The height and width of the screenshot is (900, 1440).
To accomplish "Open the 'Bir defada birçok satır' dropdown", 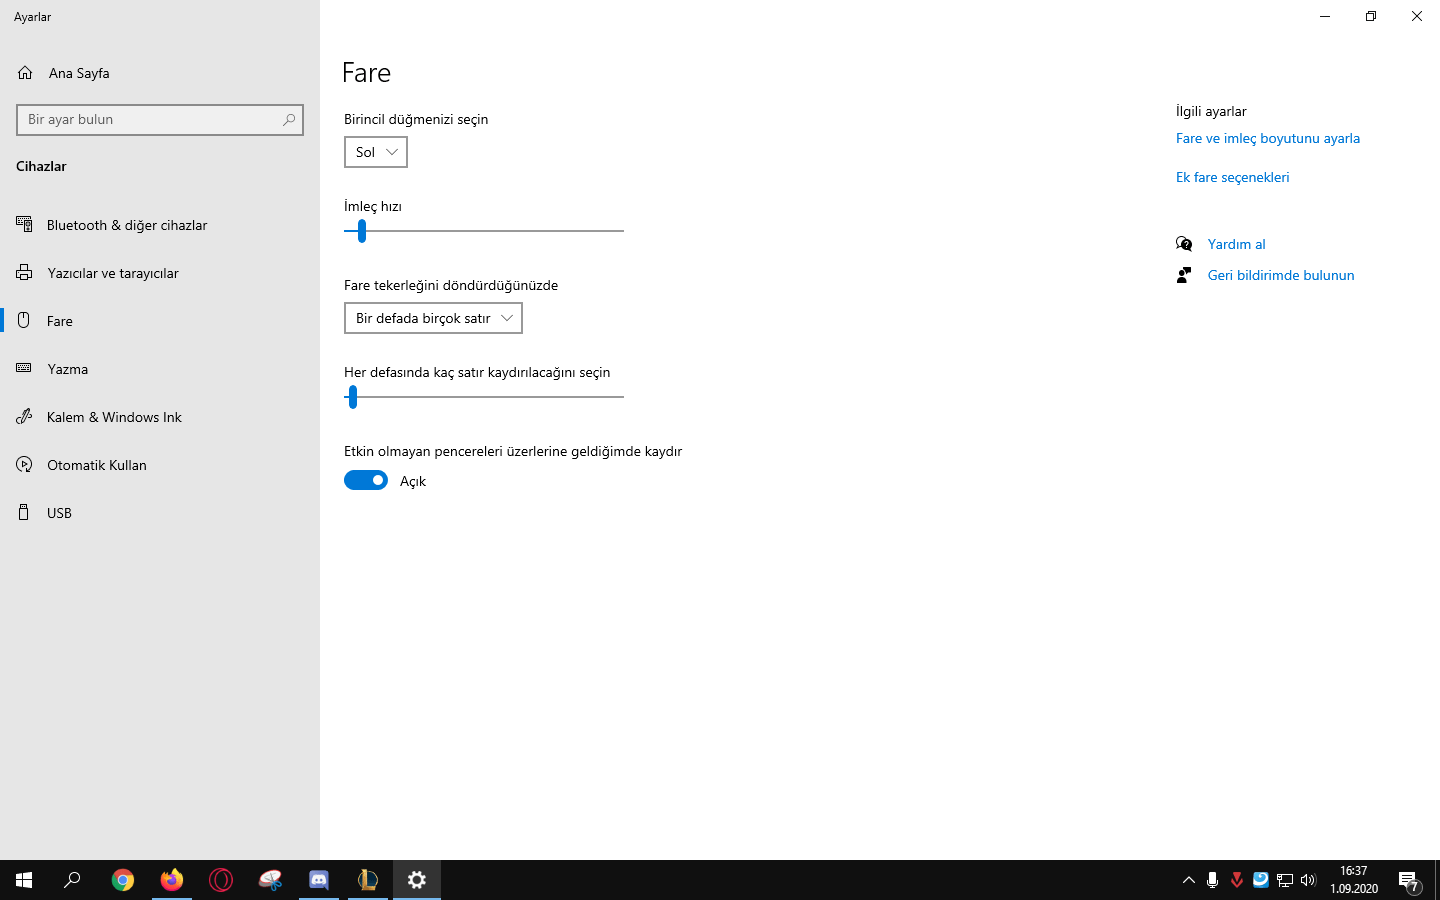I will click(x=433, y=318).
